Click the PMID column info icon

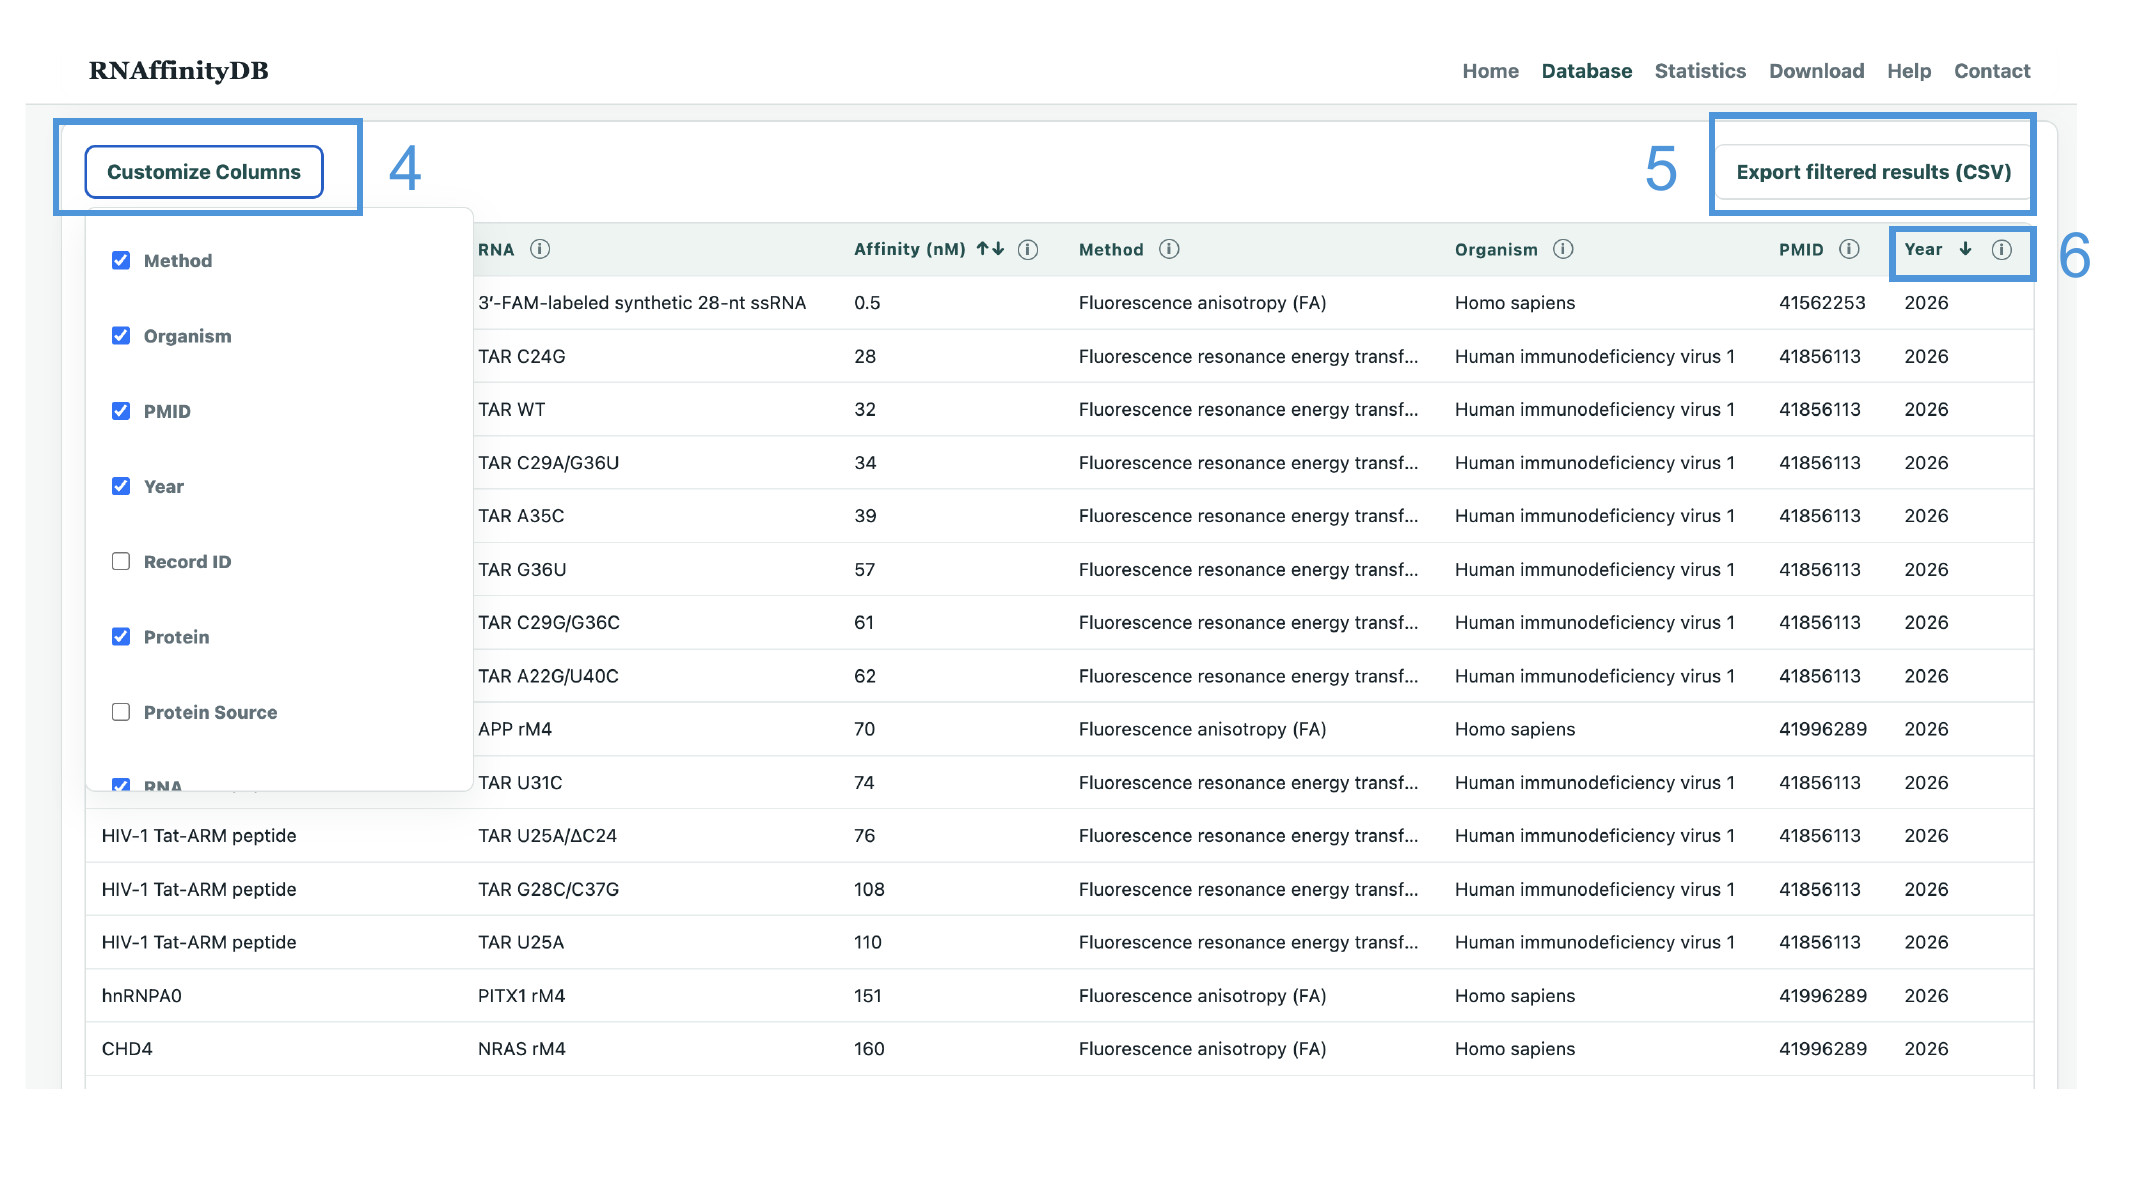[x=1849, y=249]
